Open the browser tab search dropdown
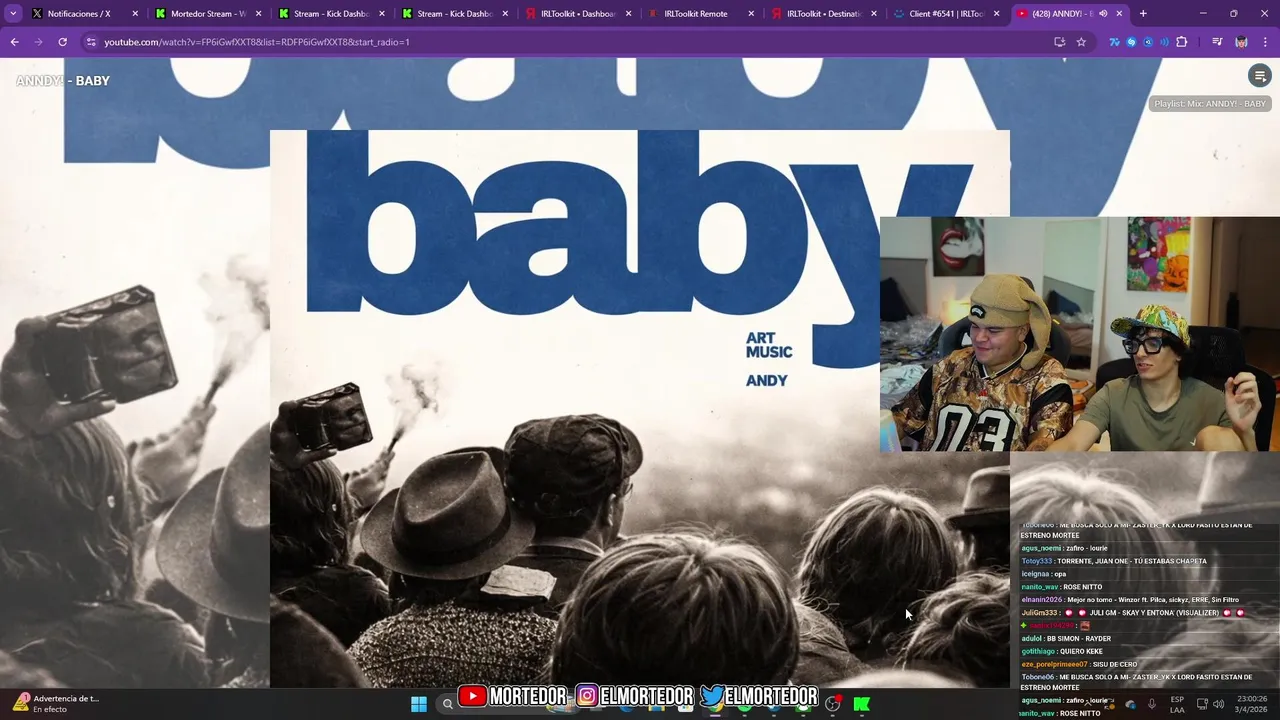1280x720 pixels. (x=13, y=14)
